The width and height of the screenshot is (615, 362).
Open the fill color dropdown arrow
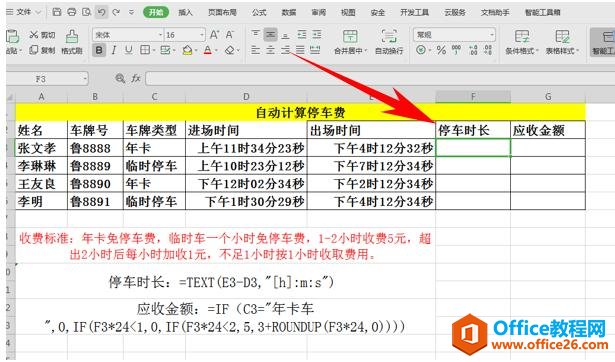pyautogui.click(x=196, y=51)
